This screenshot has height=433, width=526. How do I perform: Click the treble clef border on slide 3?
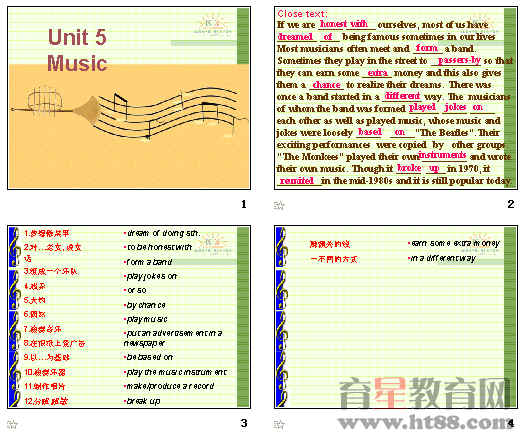(x=14, y=317)
